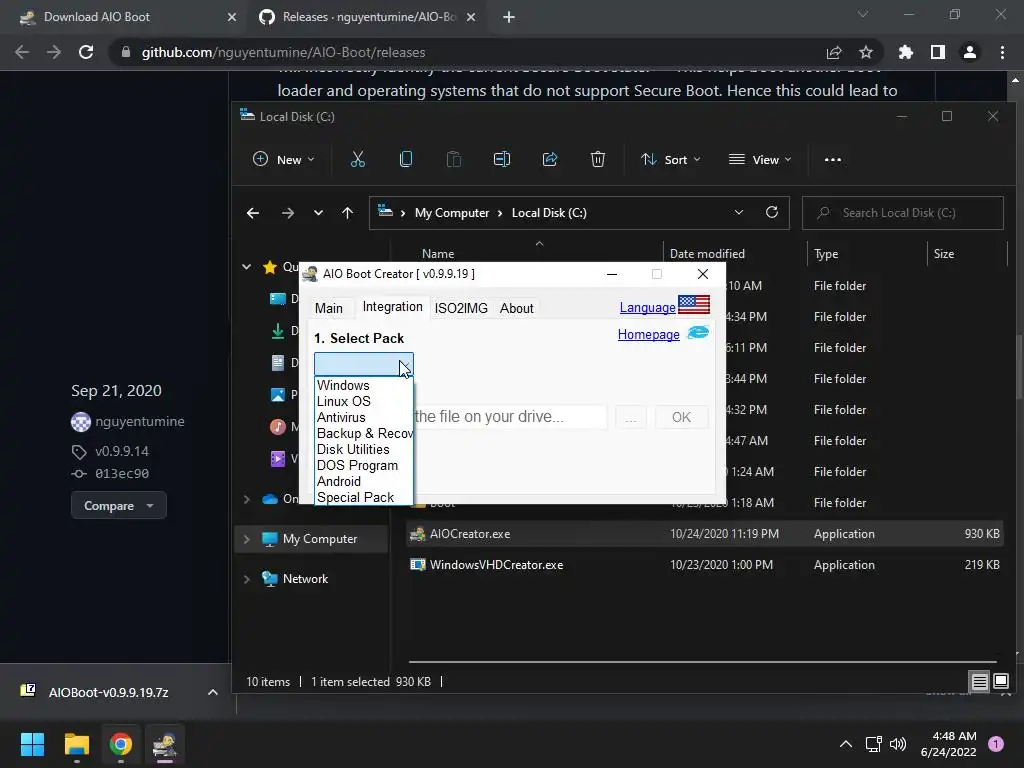Open Chrome extensions puzzle icon
Viewport: 1024px width, 768px height.
pyautogui.click(x=906, y=52)
